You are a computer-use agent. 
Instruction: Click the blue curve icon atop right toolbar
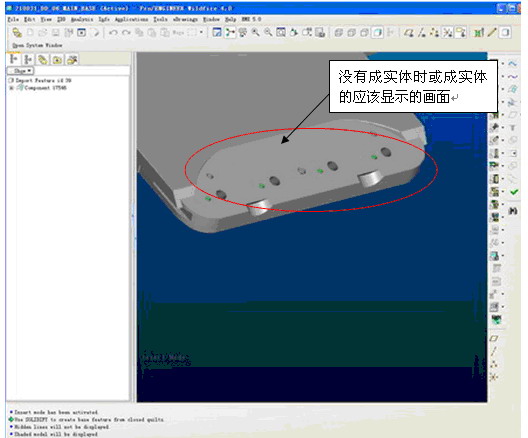click(x=513, y=64)
